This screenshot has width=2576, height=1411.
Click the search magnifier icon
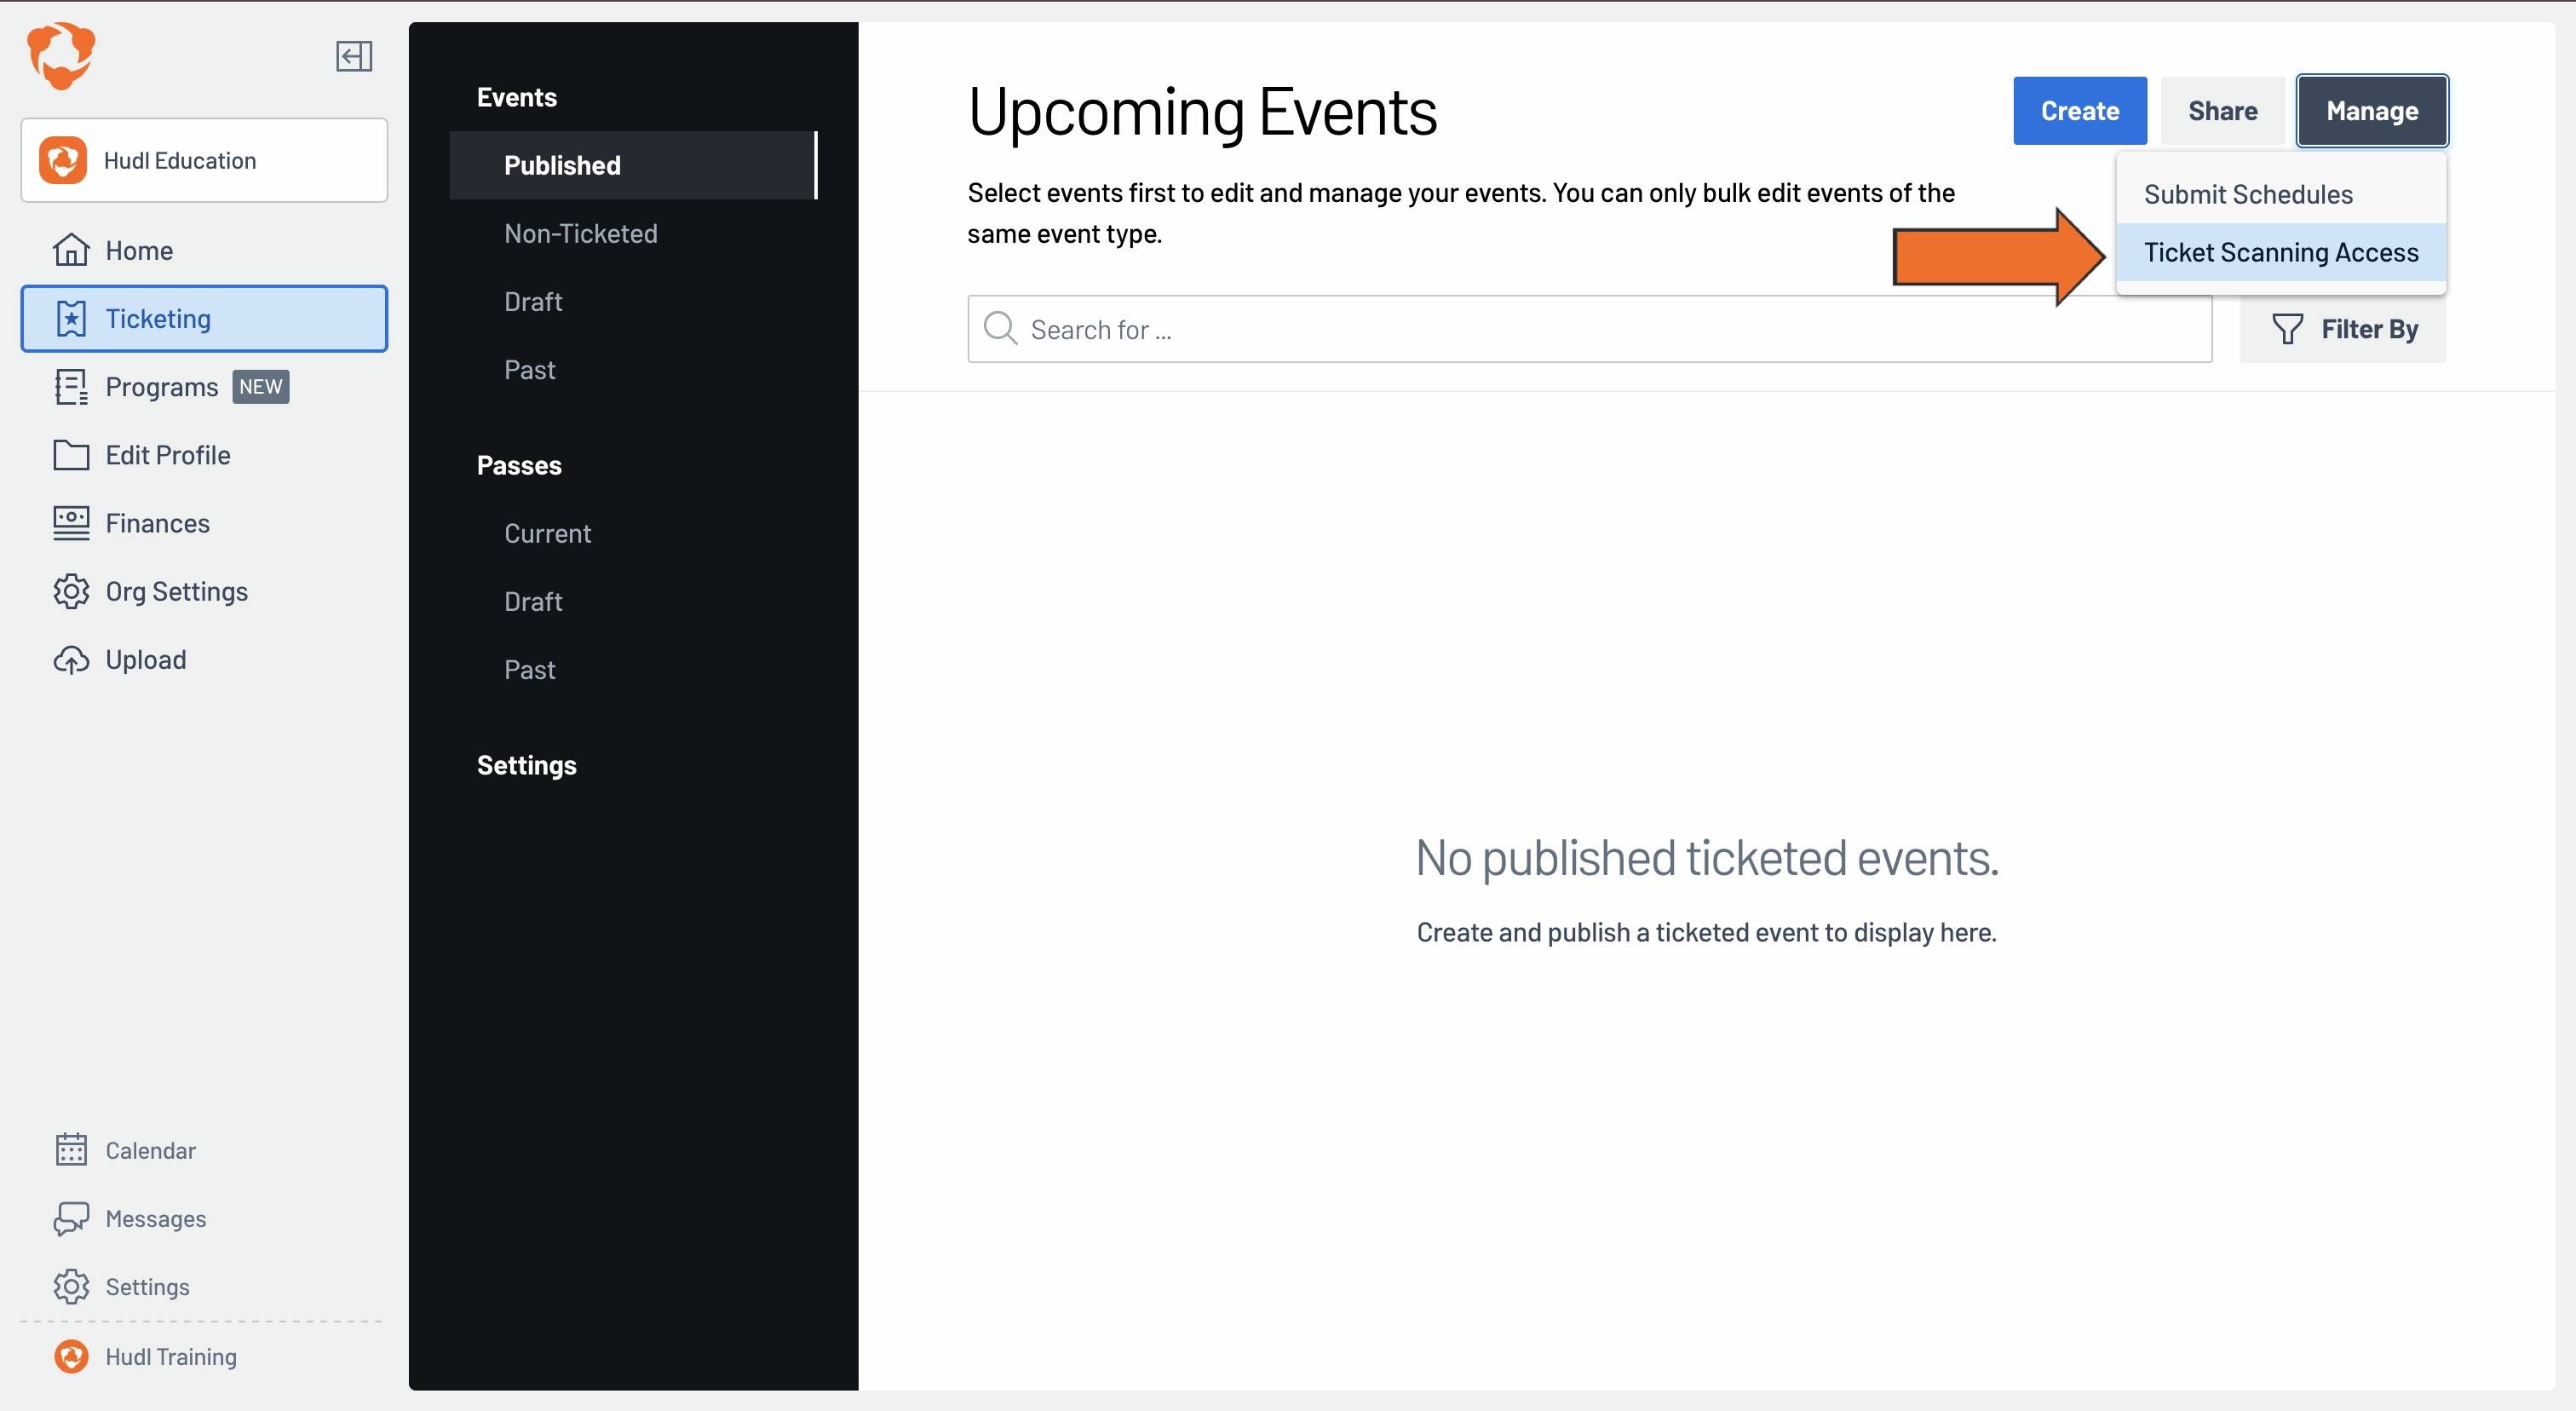coord(1000,328)
